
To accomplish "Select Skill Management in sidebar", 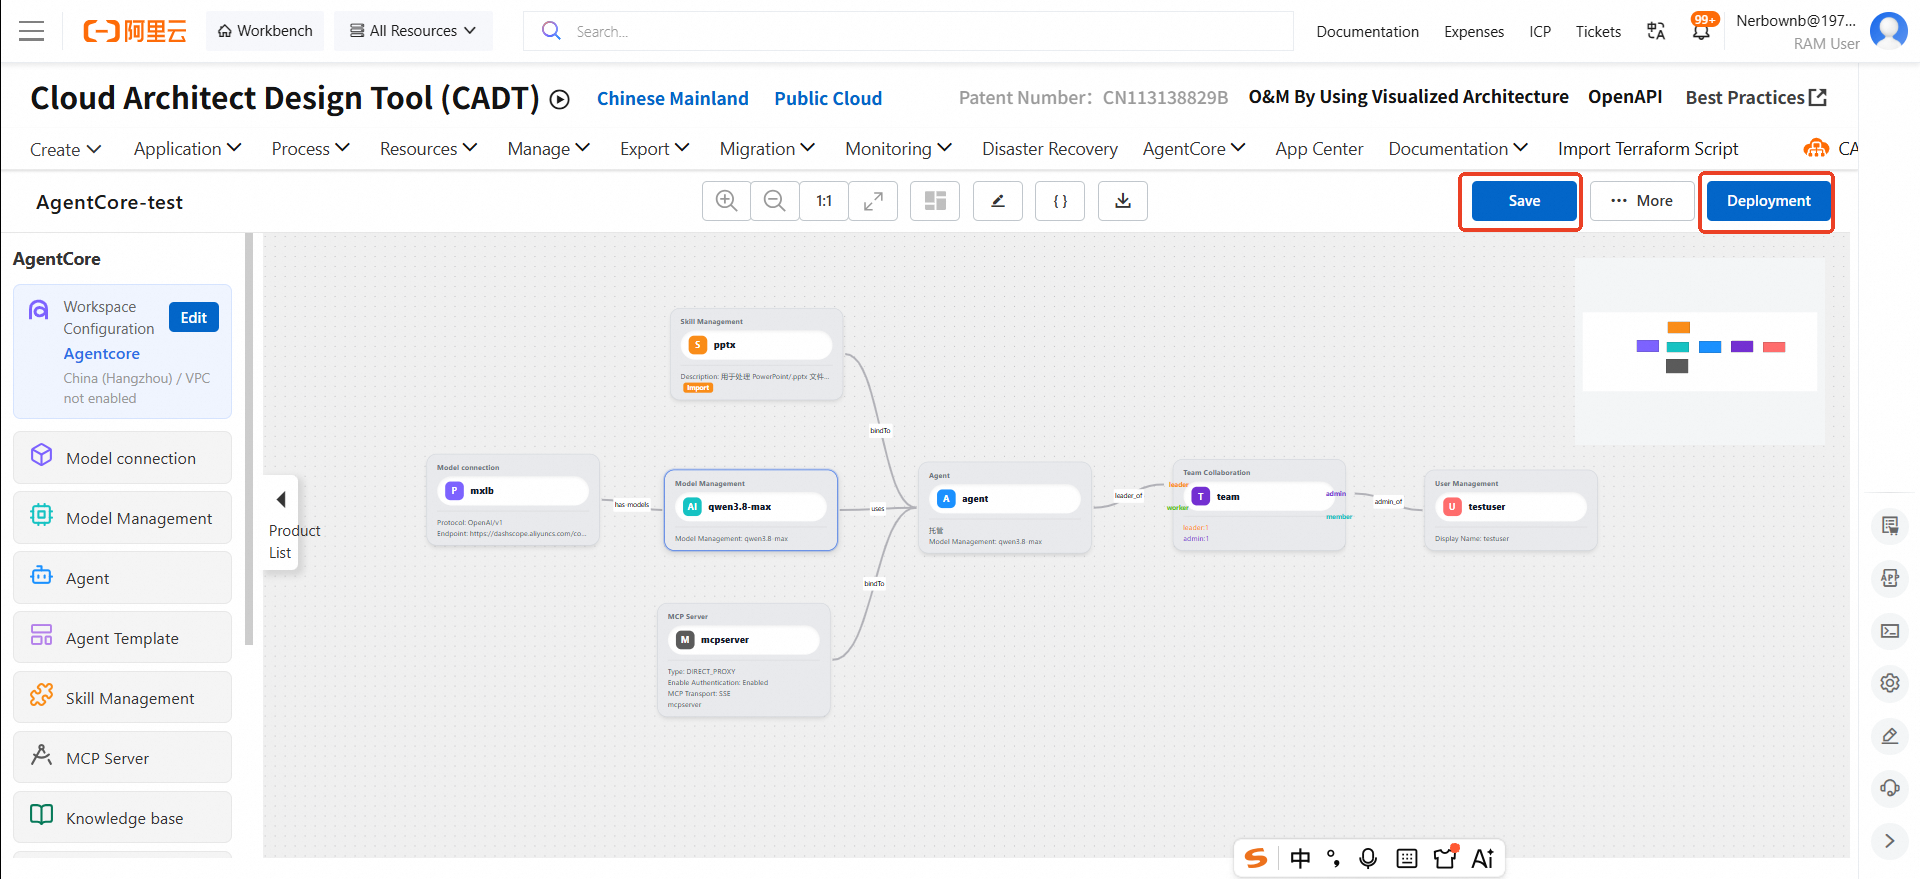I will (x=122, y=698).
